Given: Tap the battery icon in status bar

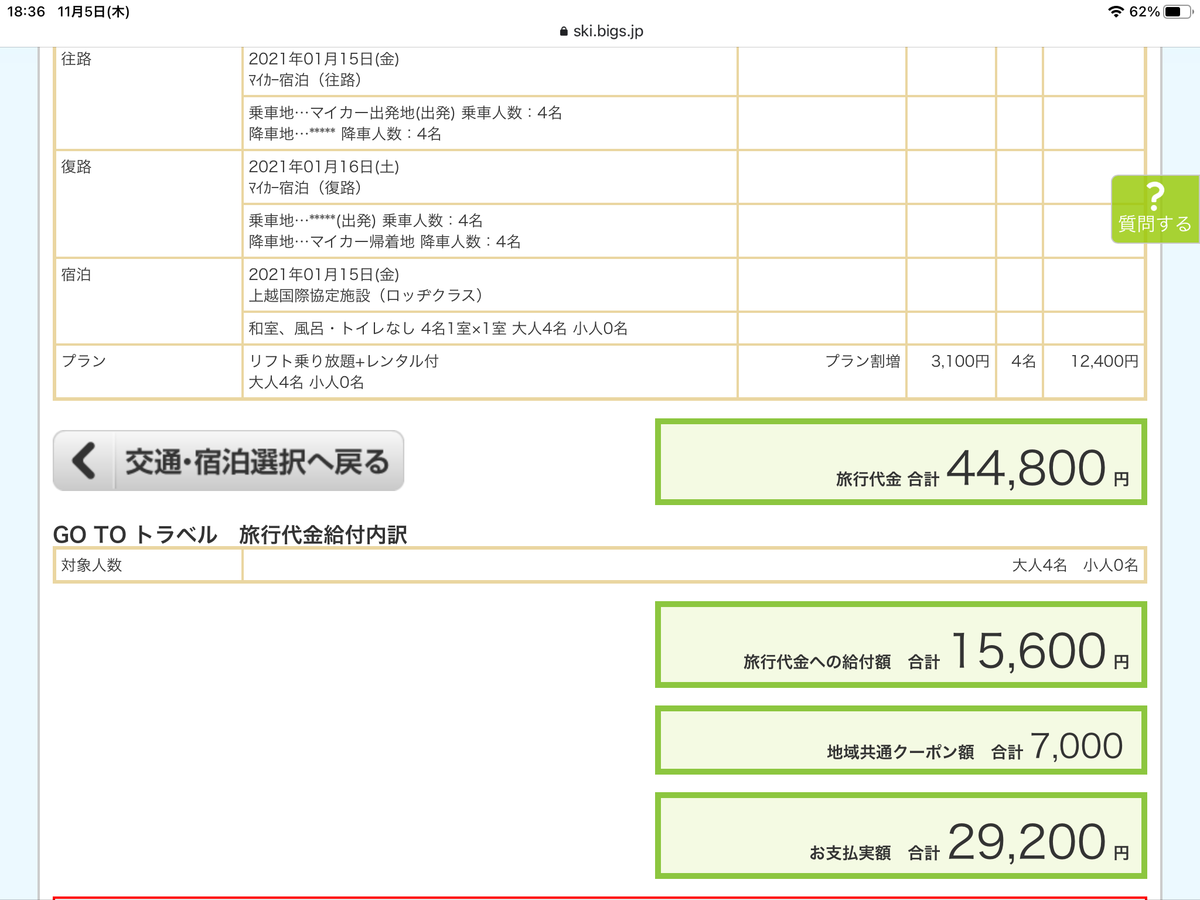Looking at the screenshot, I should pos(1179,11).
